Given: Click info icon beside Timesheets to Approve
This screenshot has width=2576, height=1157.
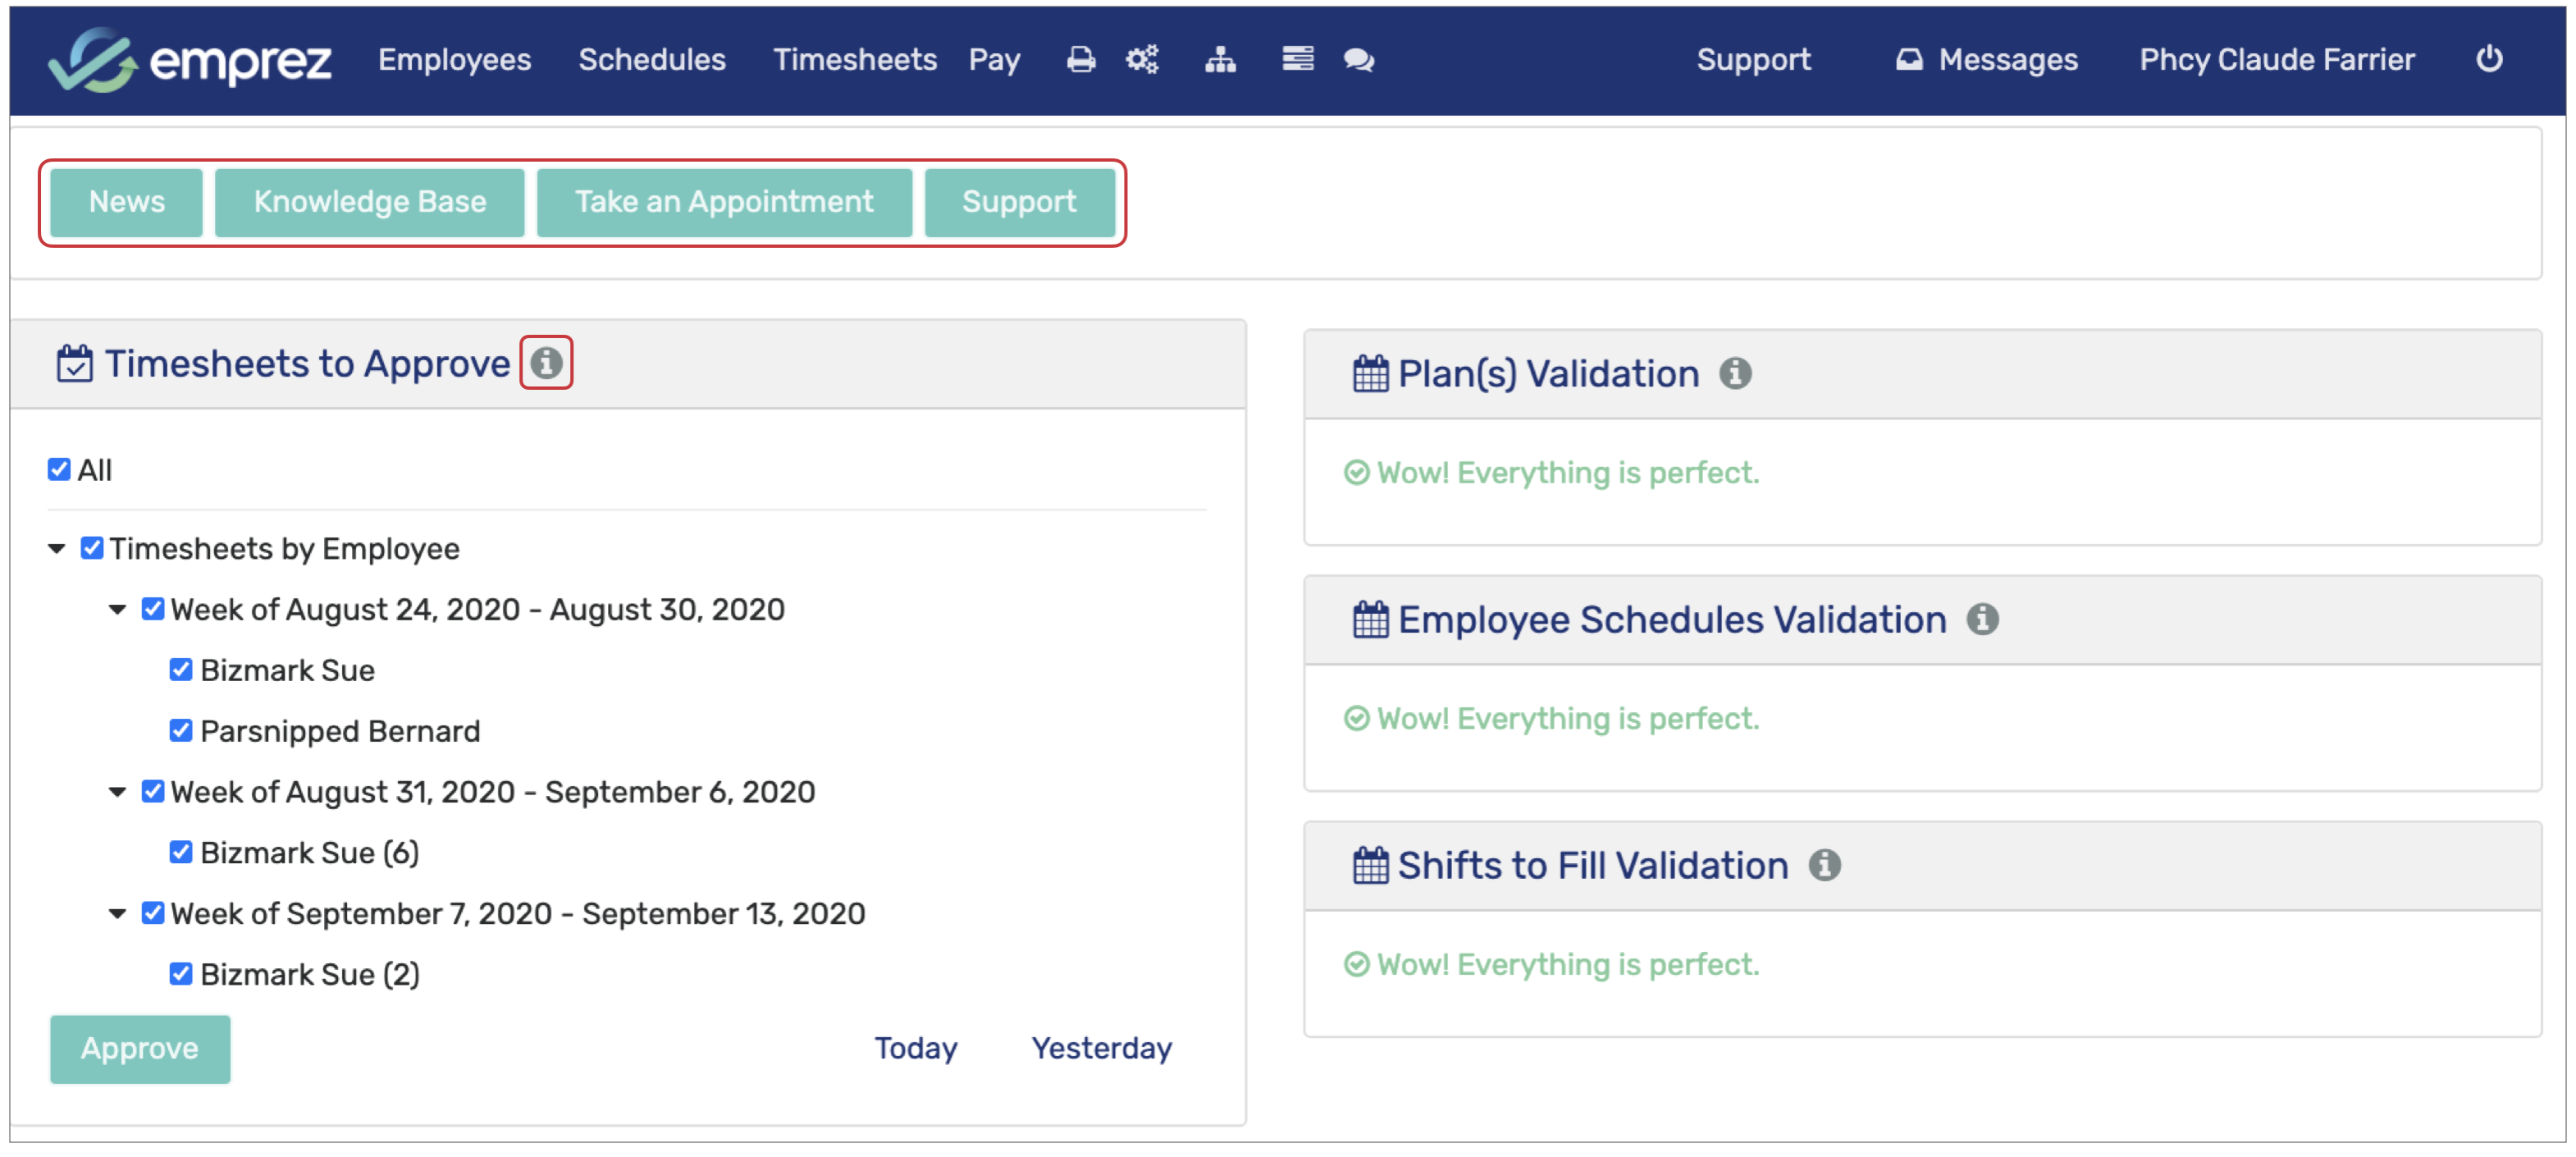Looking at the screenshot, I should point(546,363).
